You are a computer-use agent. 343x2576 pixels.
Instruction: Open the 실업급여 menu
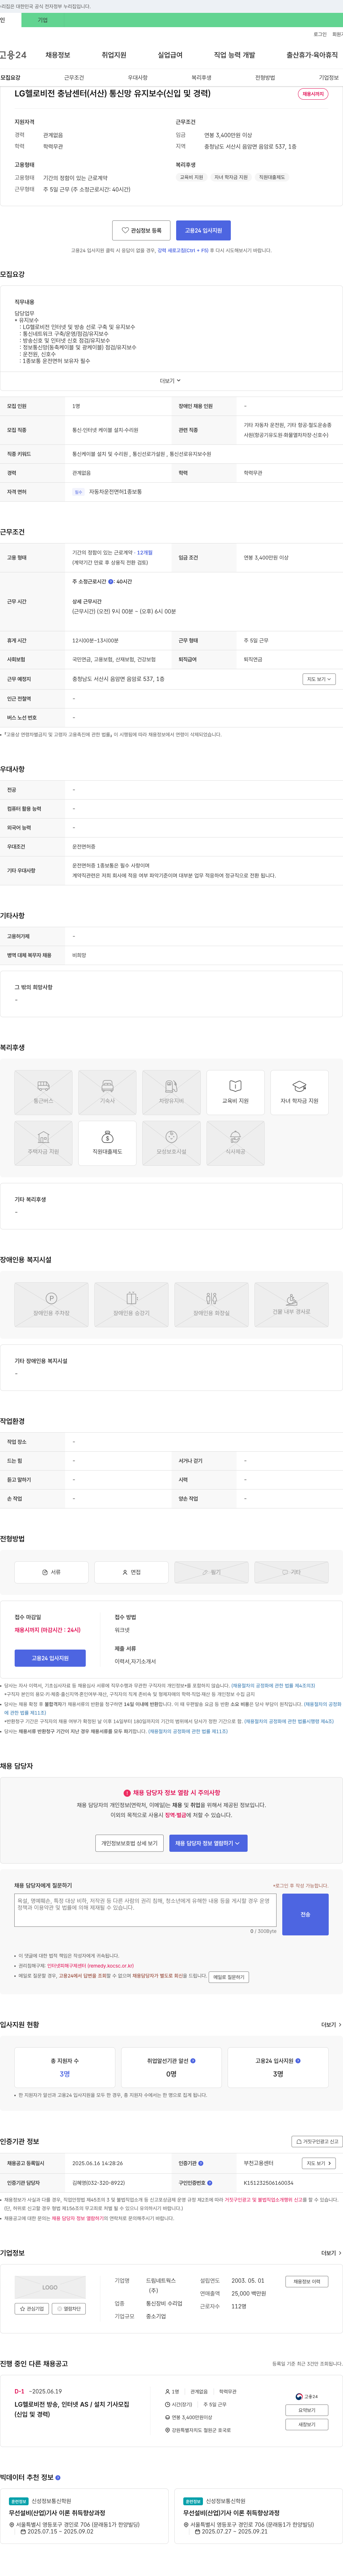tap(170, 55)
